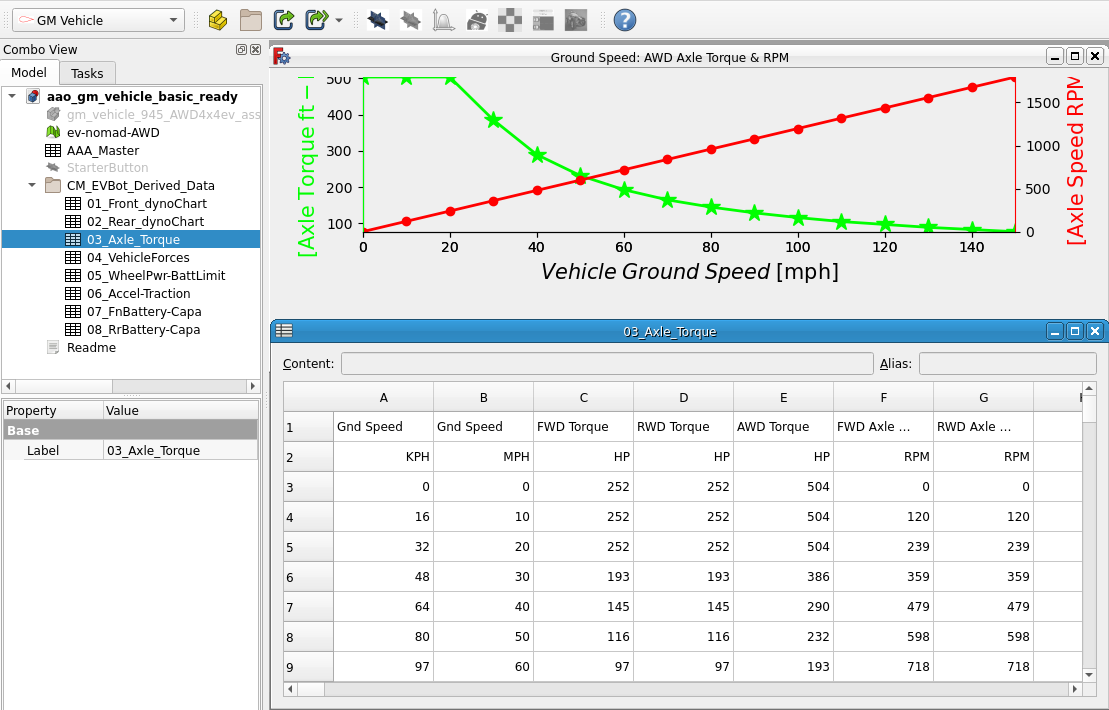This screenshot has width=1109, height=710.
Task: Switch to the Tasks tab
Action: (87, 73)
